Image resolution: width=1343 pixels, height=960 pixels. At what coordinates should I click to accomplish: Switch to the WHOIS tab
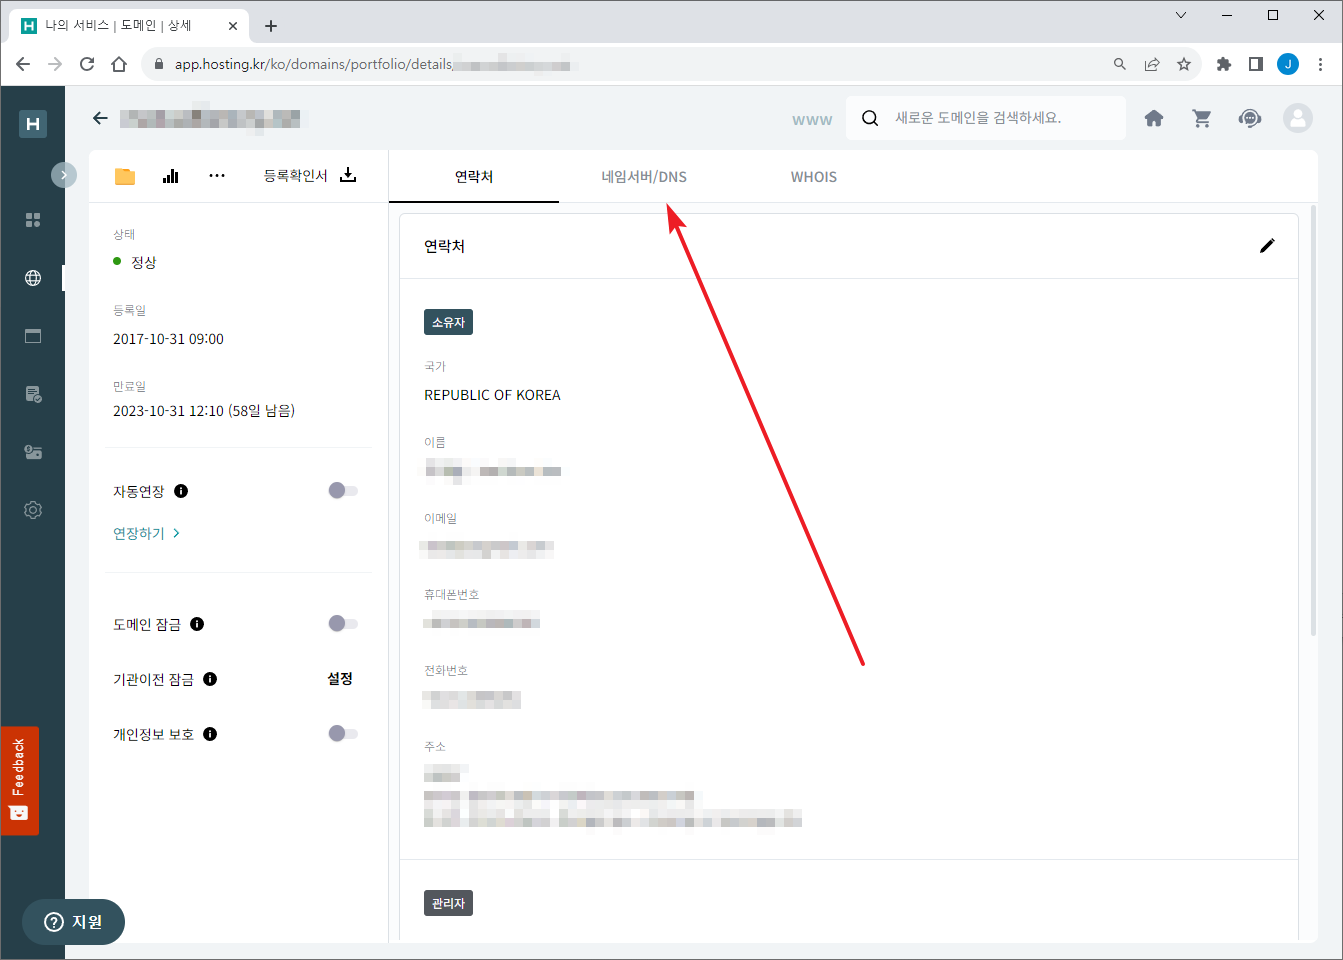(x=814, y=177)
